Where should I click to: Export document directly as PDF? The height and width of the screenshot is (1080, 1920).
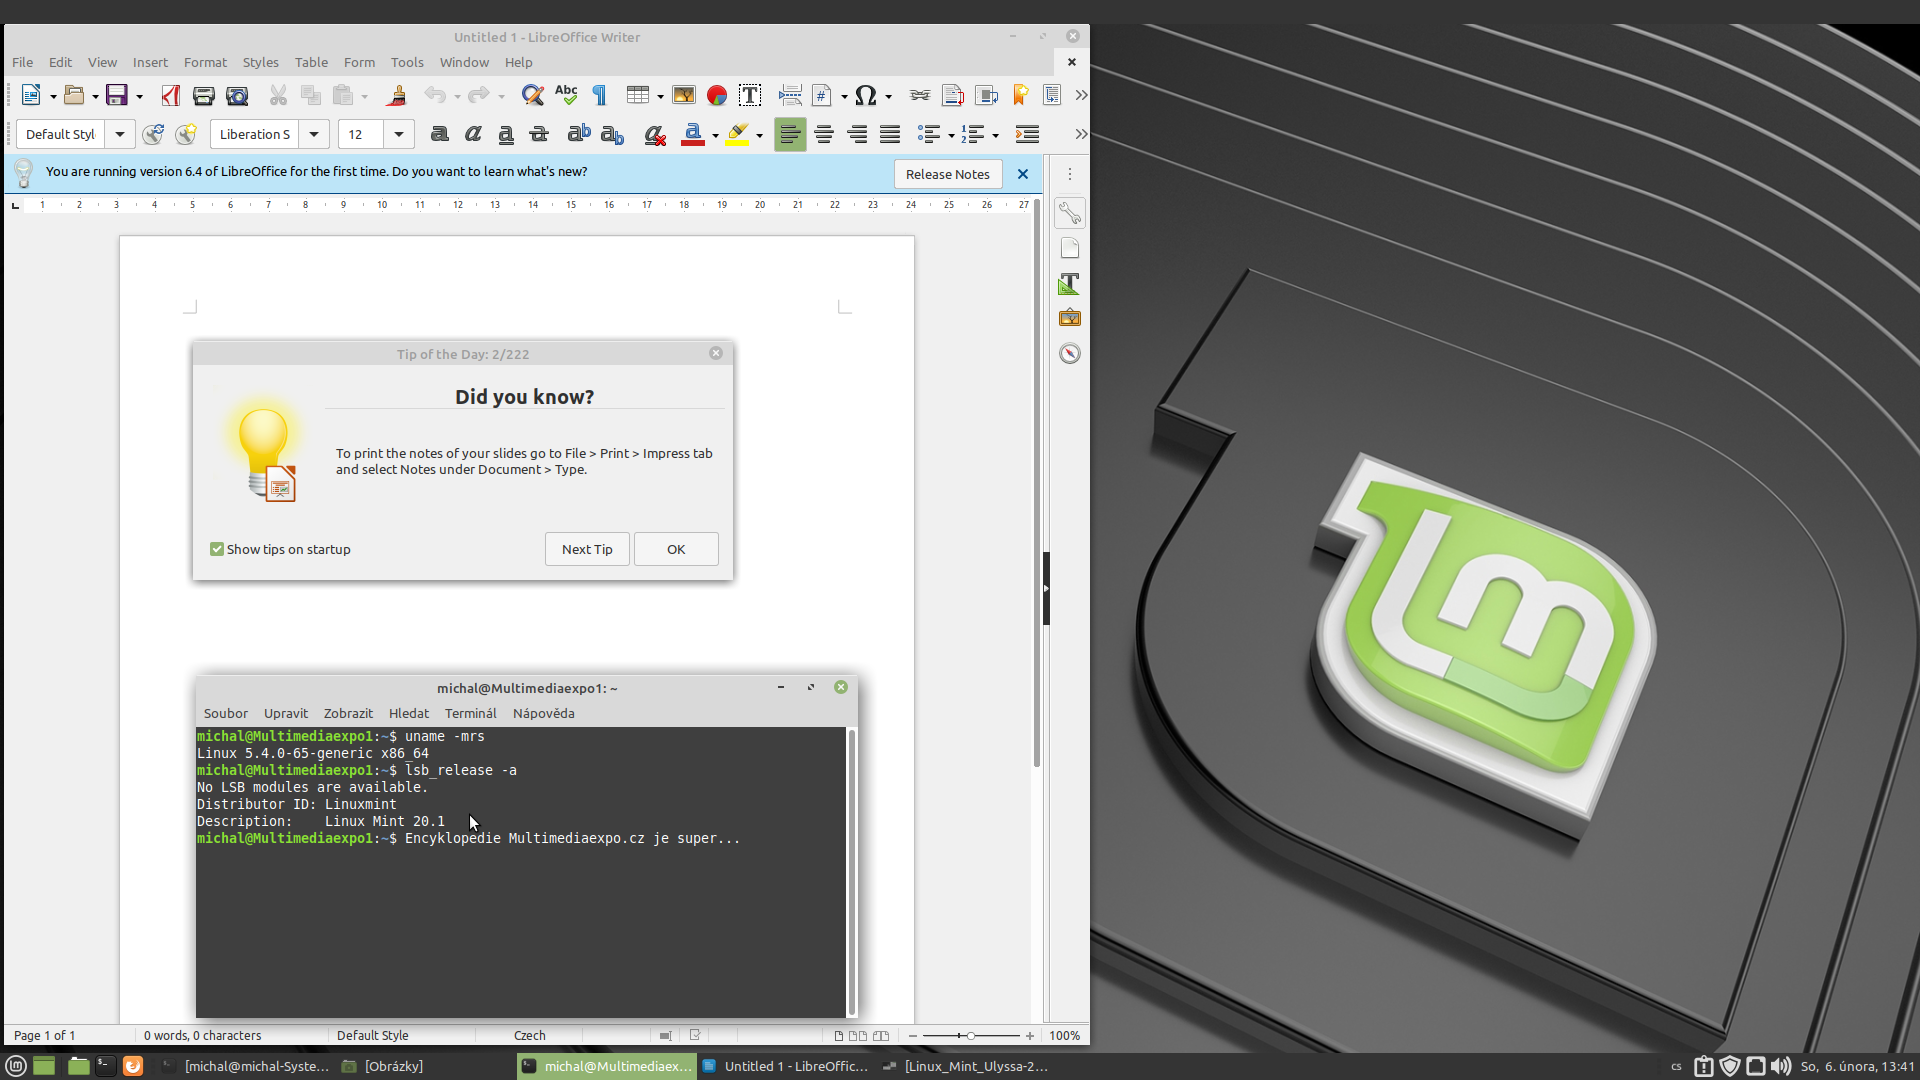[171, 95]
